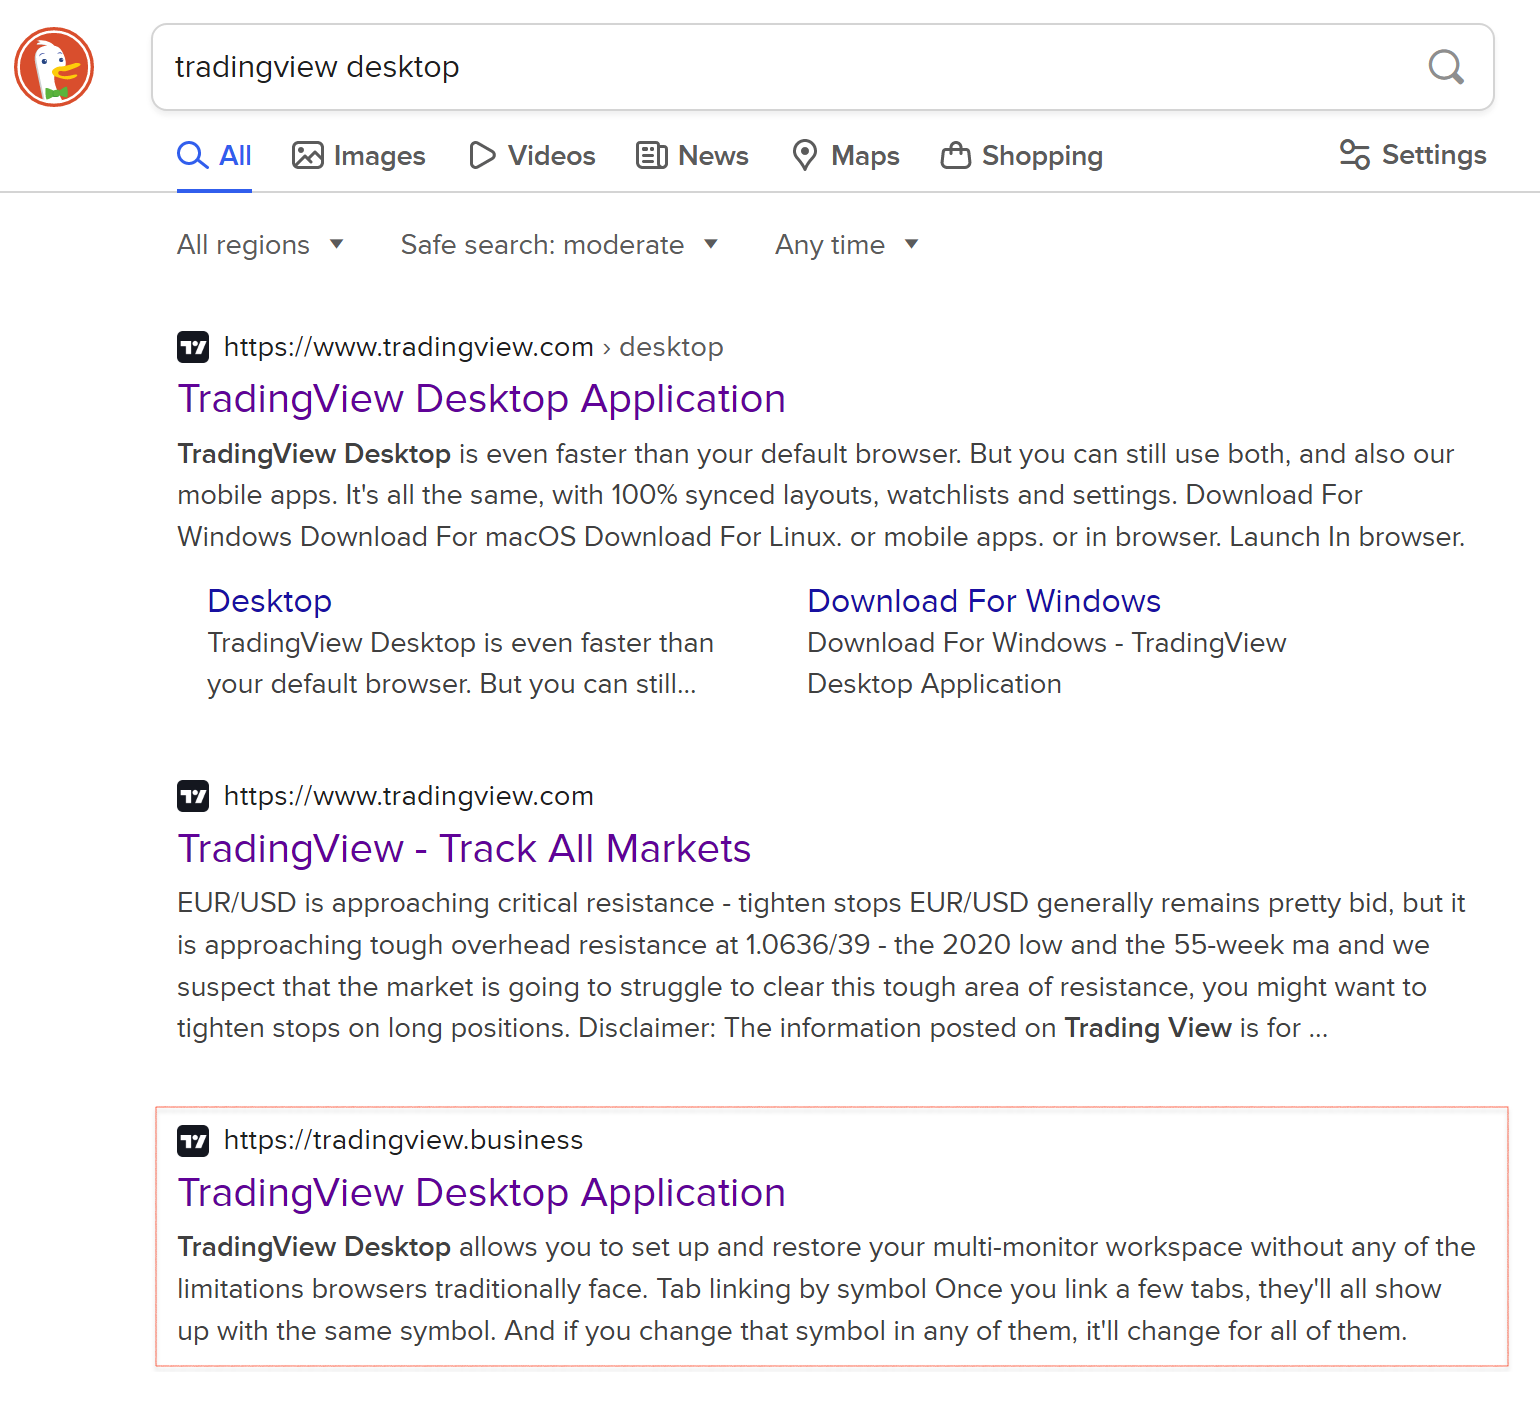Go to the Shopping tab
Viewport: 1540px width, 1401px height.
point(1022,156)
